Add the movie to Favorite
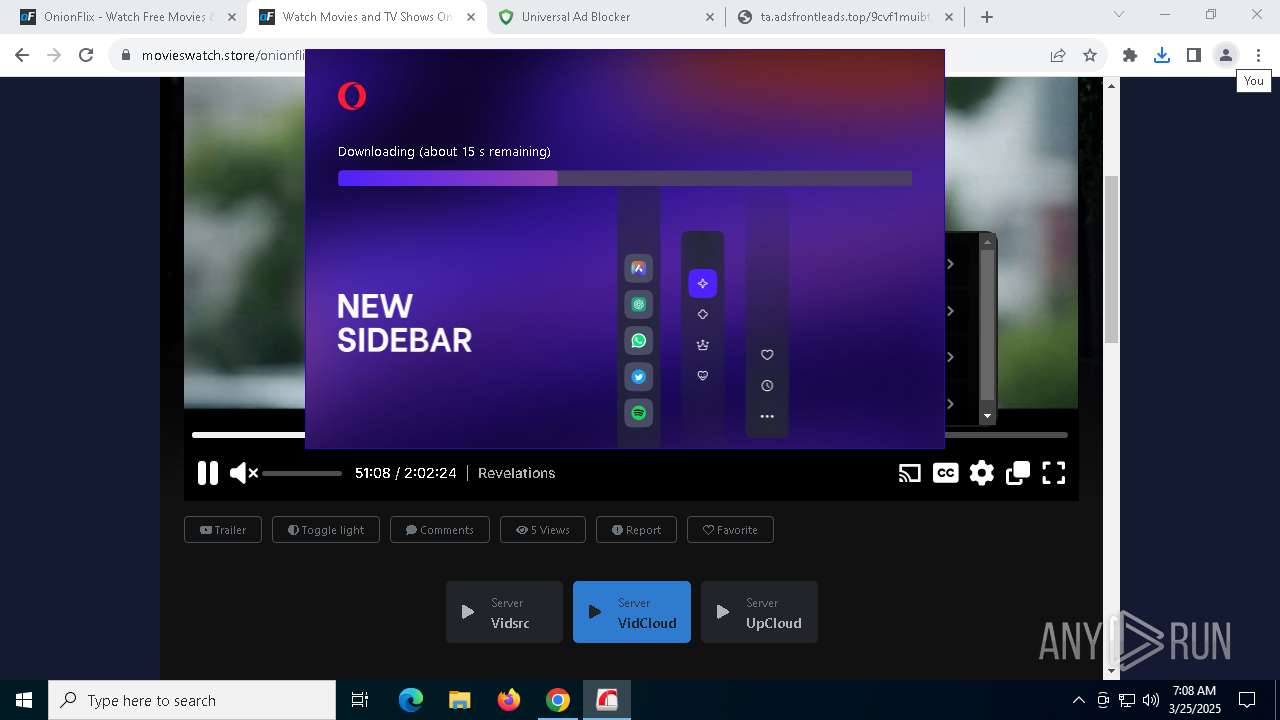 pyautogui.click(x=730, y=530)
